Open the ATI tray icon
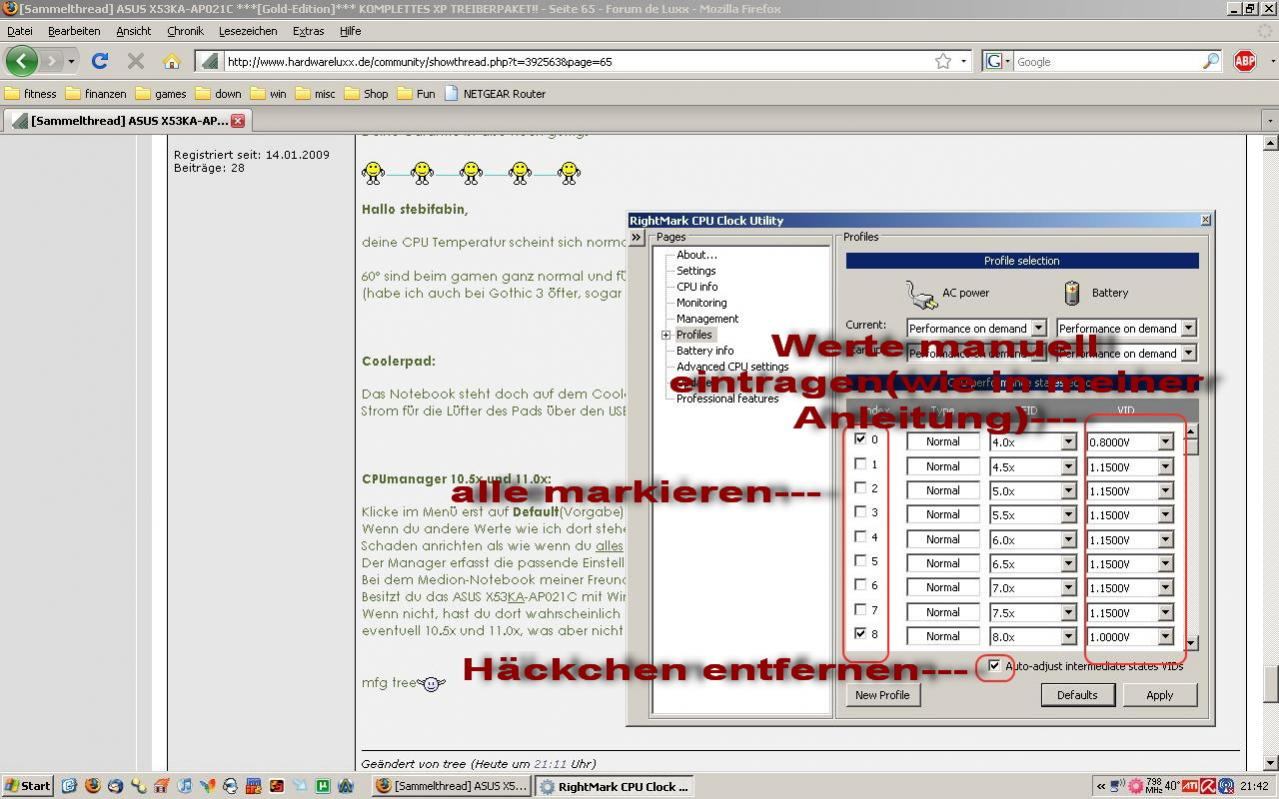Screen dimensions: 1279x799 (x=1192, y=786)
